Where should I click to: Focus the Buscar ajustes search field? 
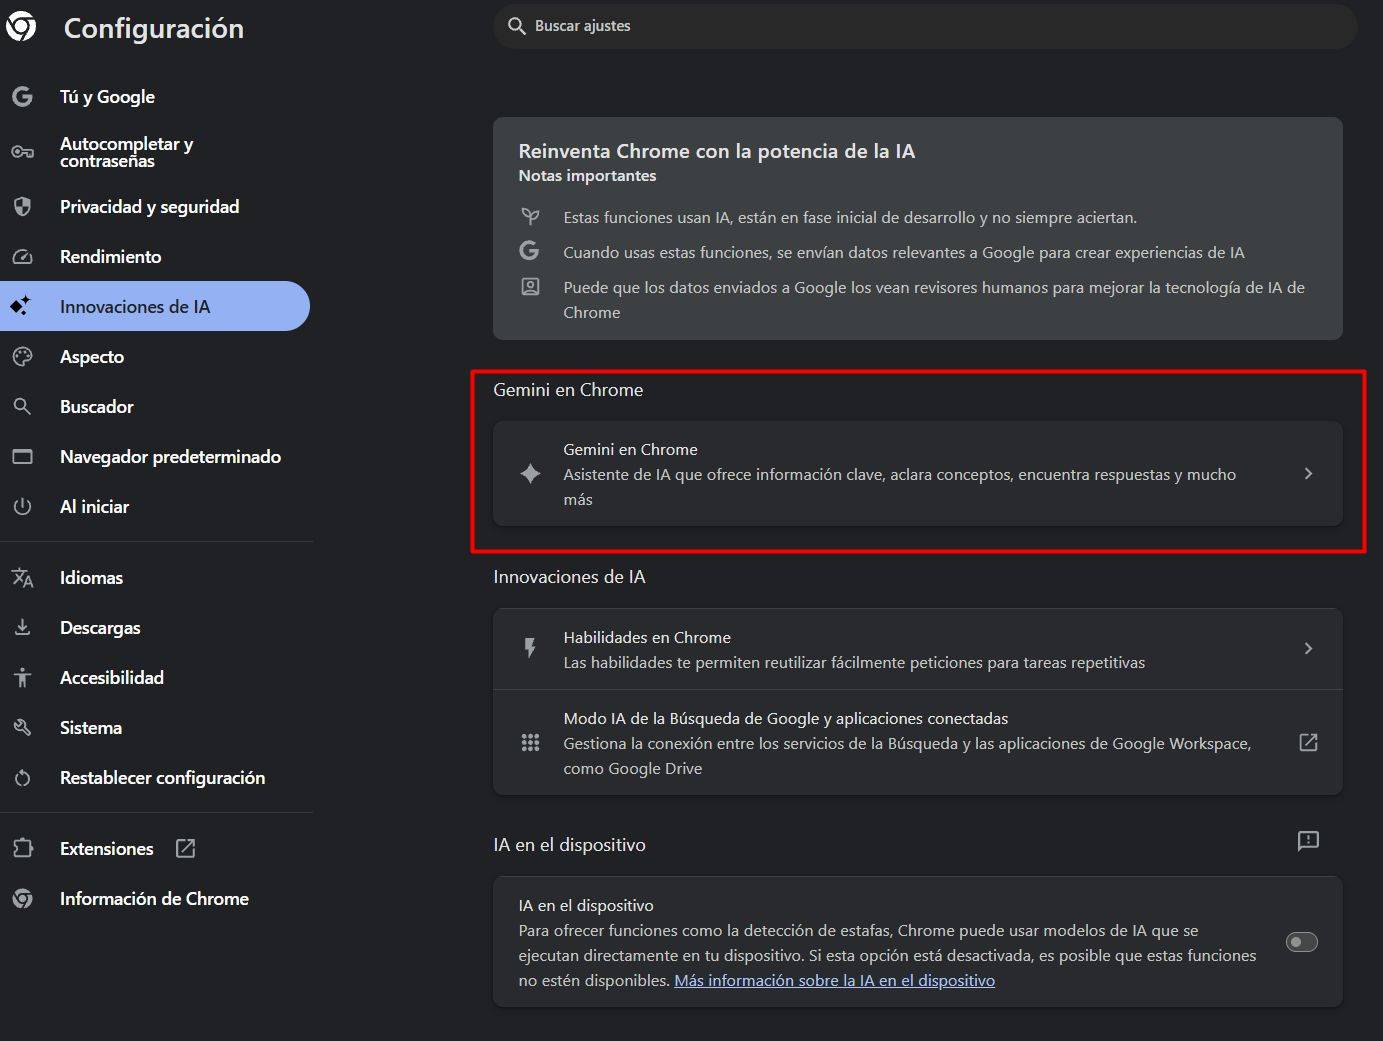click(925, 26)
